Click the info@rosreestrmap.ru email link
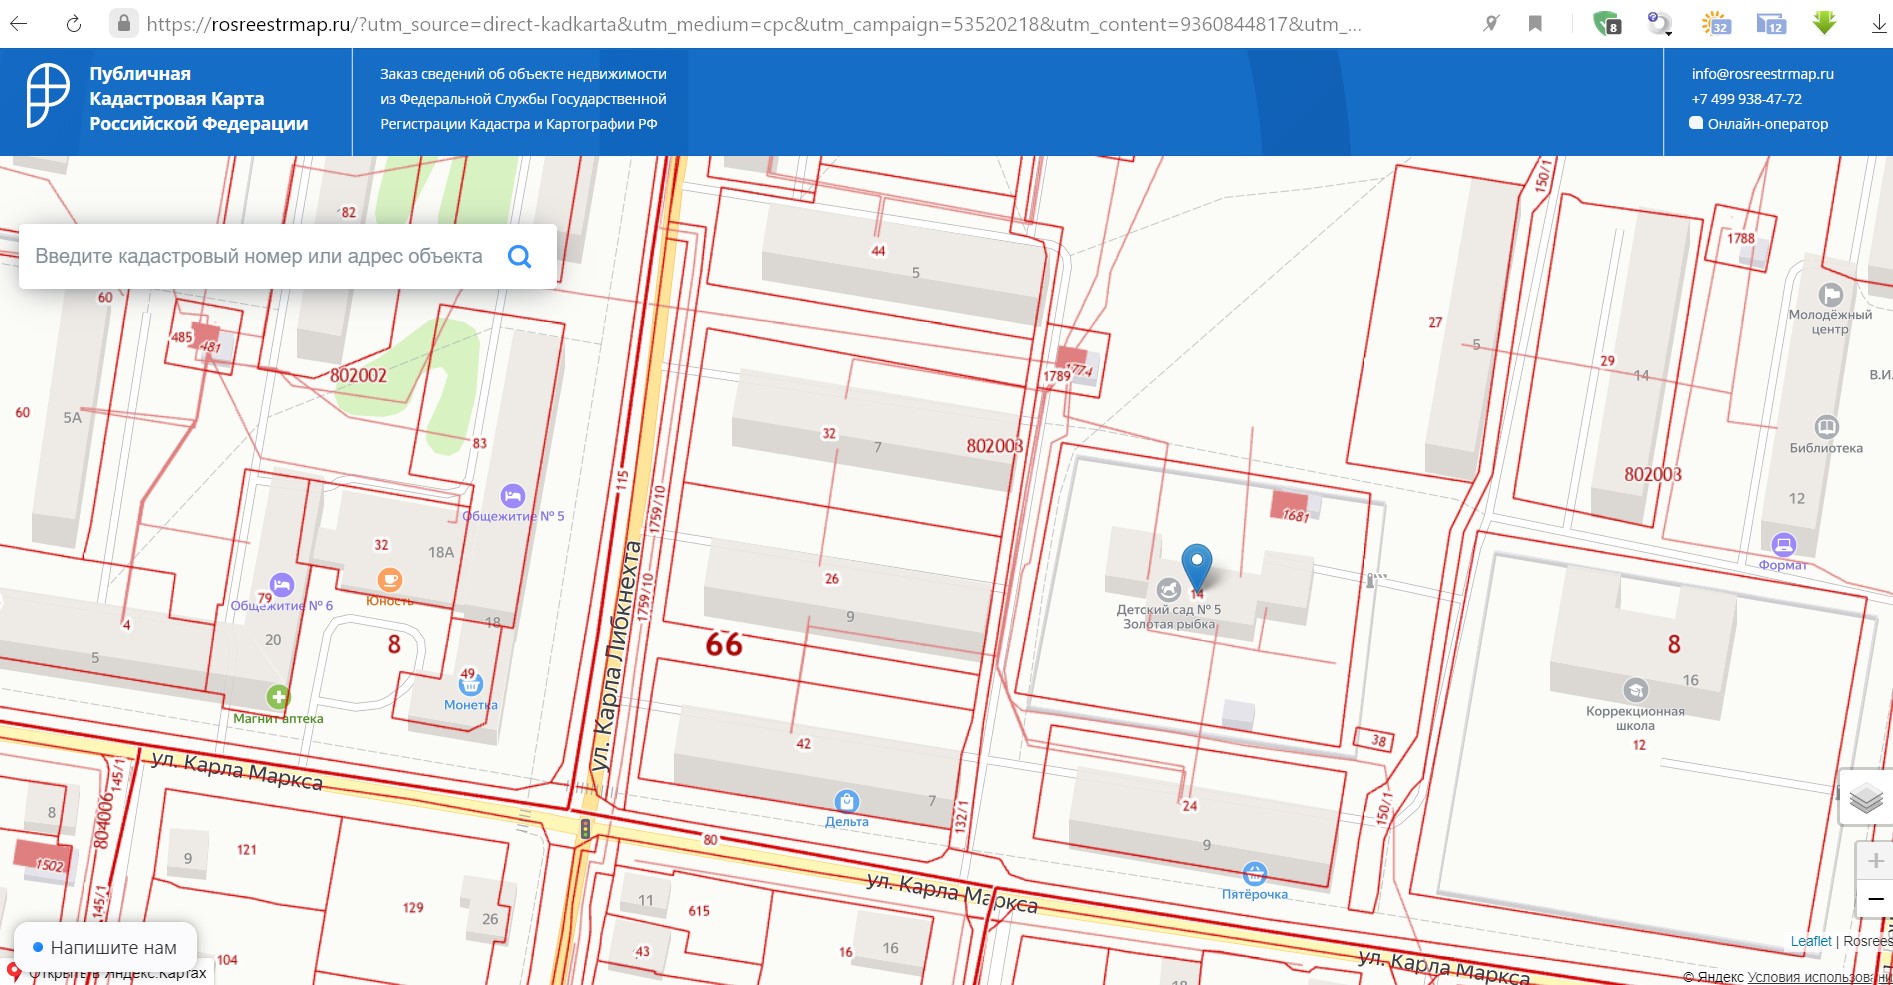Screen dimensions: 1893x985 [x=1762, y=74]
